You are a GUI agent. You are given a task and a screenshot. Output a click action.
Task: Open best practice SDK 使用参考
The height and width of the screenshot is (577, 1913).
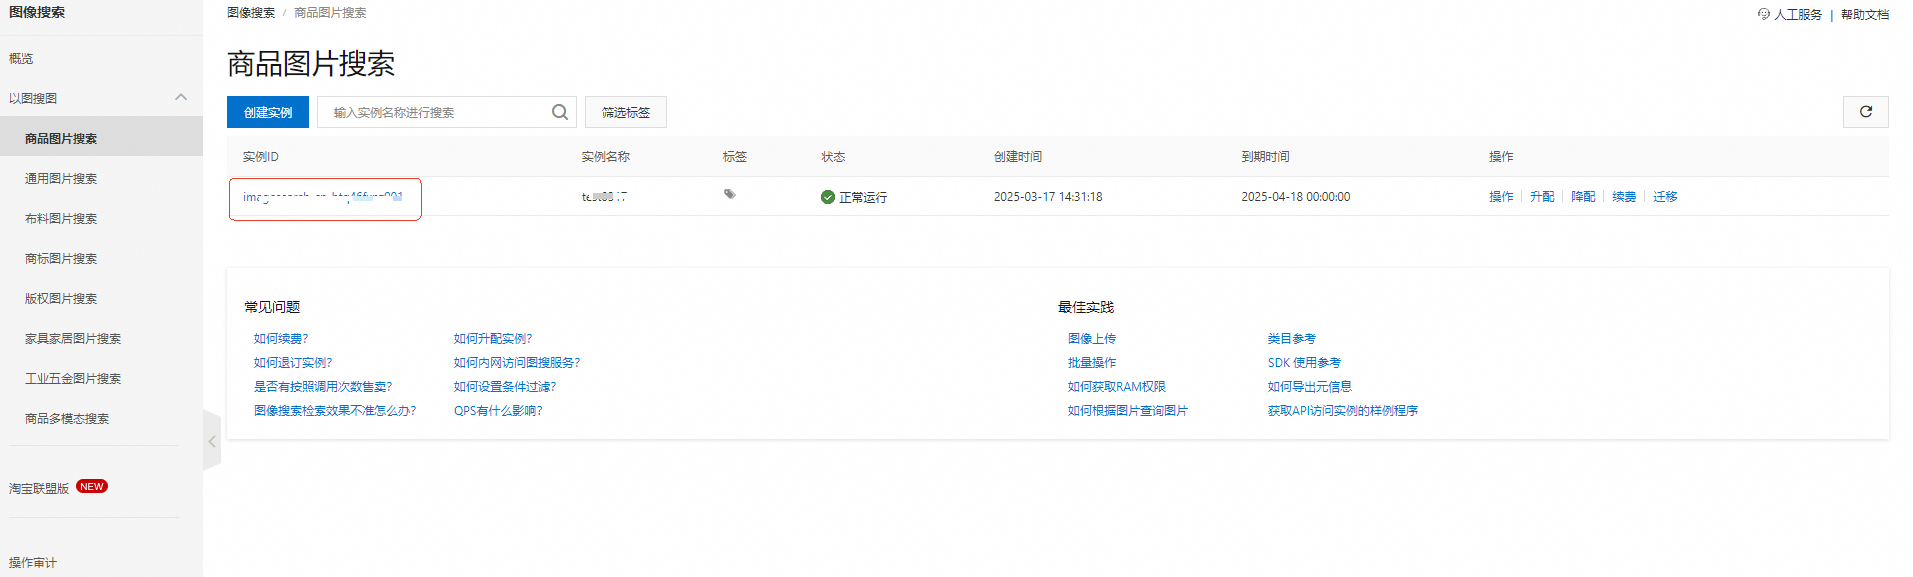(1304, 363)
